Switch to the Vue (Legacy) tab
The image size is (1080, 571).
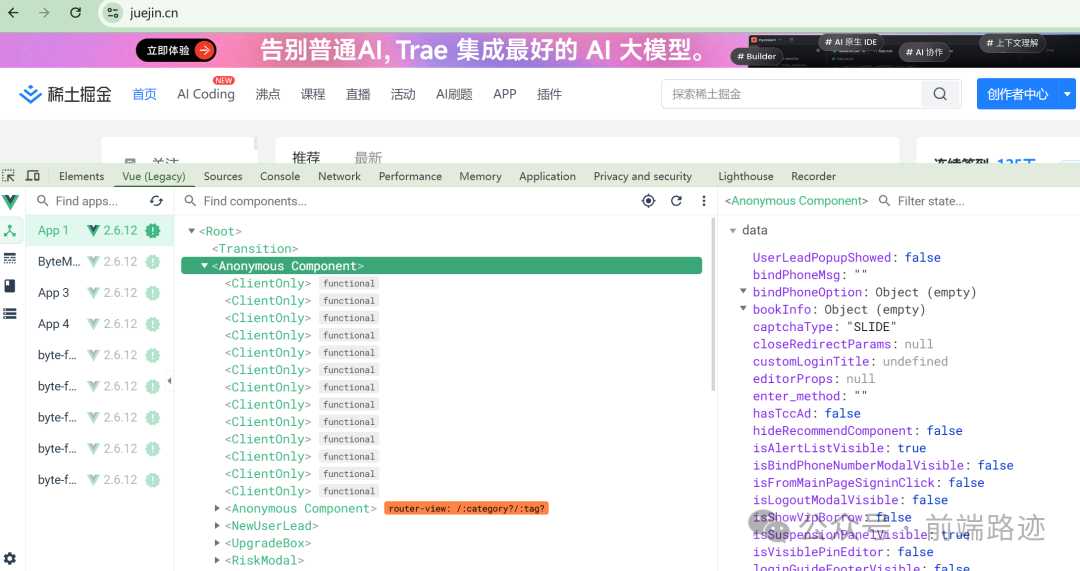(x=154, y=176)
